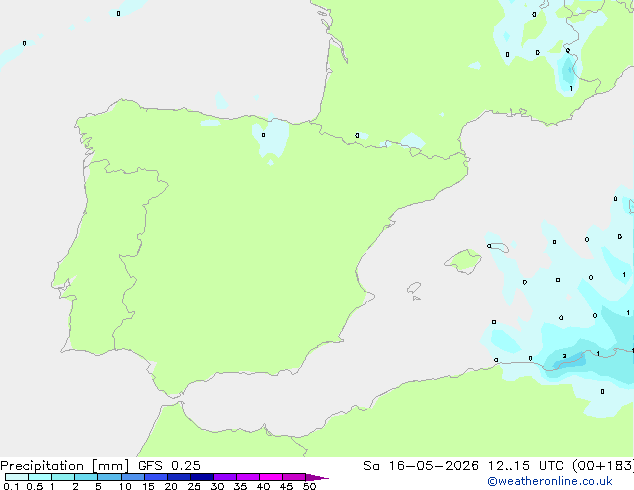Click legend swatch between 0.5 and 1

pos(40,477)
